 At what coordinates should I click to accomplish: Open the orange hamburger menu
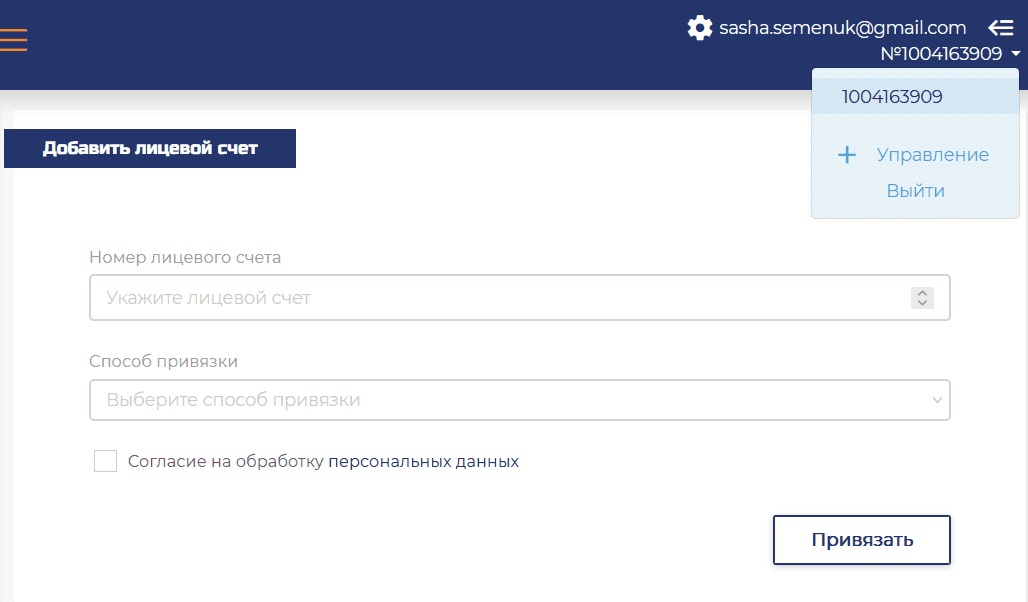click(x=13, y=39)
